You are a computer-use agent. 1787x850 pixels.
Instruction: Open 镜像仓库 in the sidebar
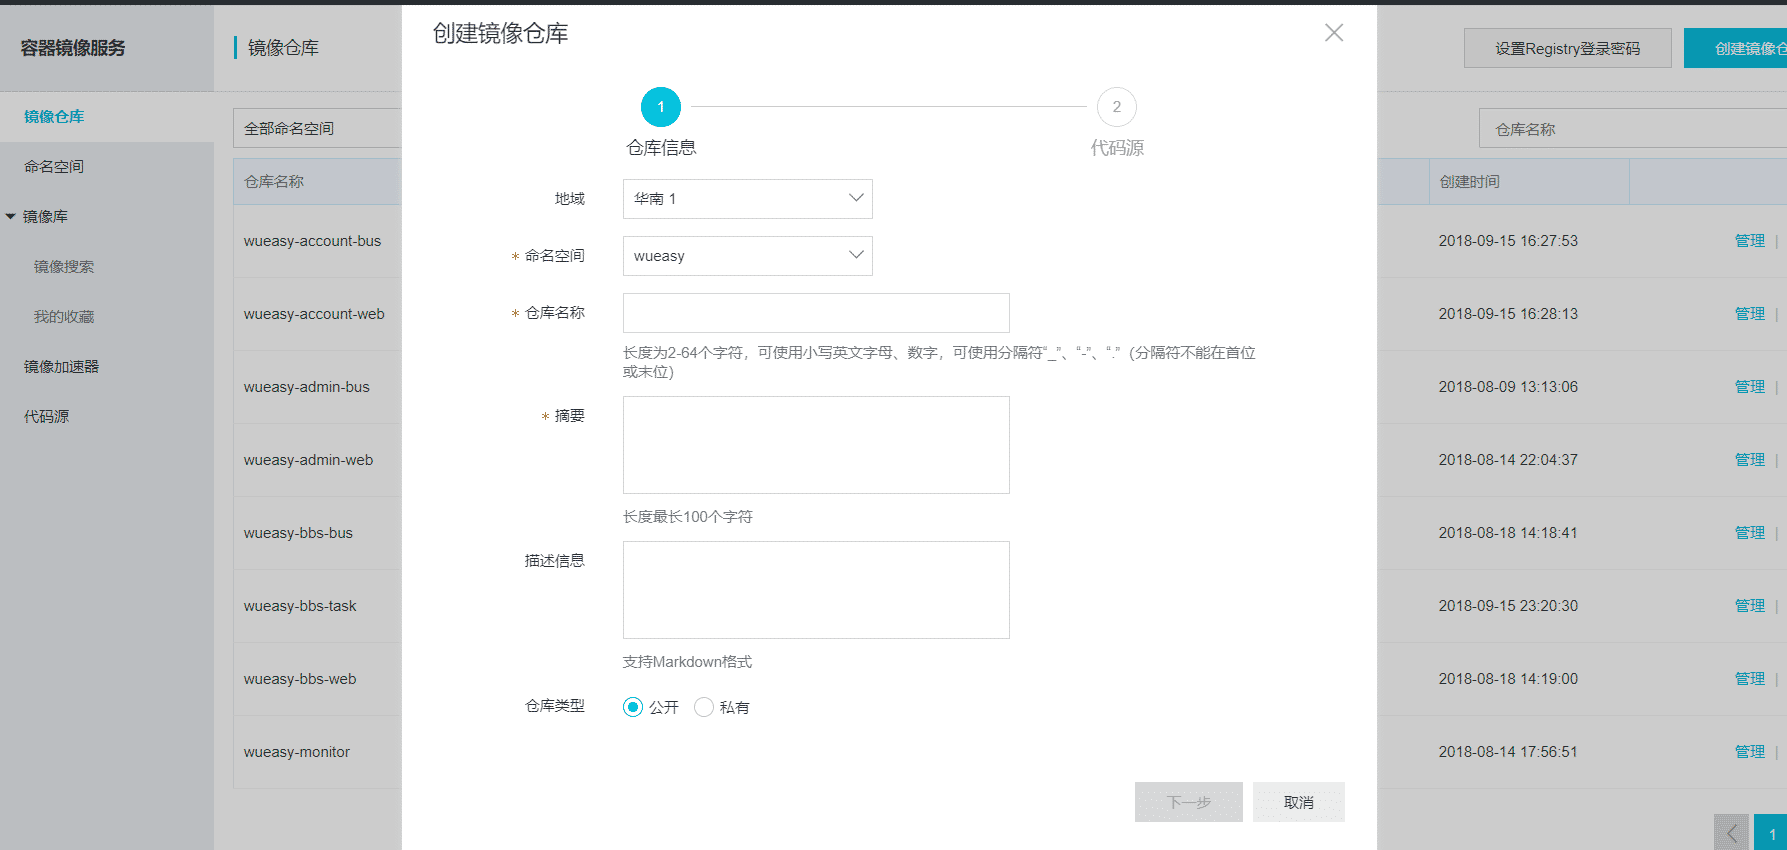click(54, 117)
